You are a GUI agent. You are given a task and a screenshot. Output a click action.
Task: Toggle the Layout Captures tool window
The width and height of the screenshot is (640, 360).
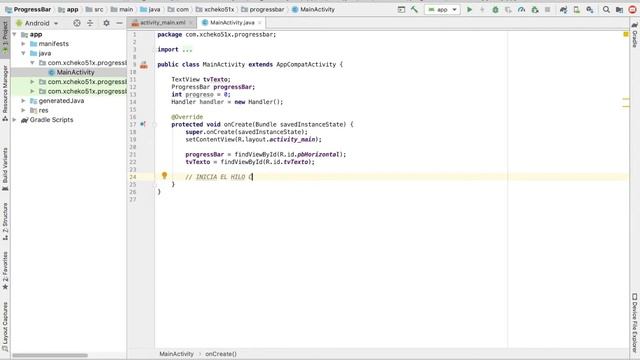5,327
